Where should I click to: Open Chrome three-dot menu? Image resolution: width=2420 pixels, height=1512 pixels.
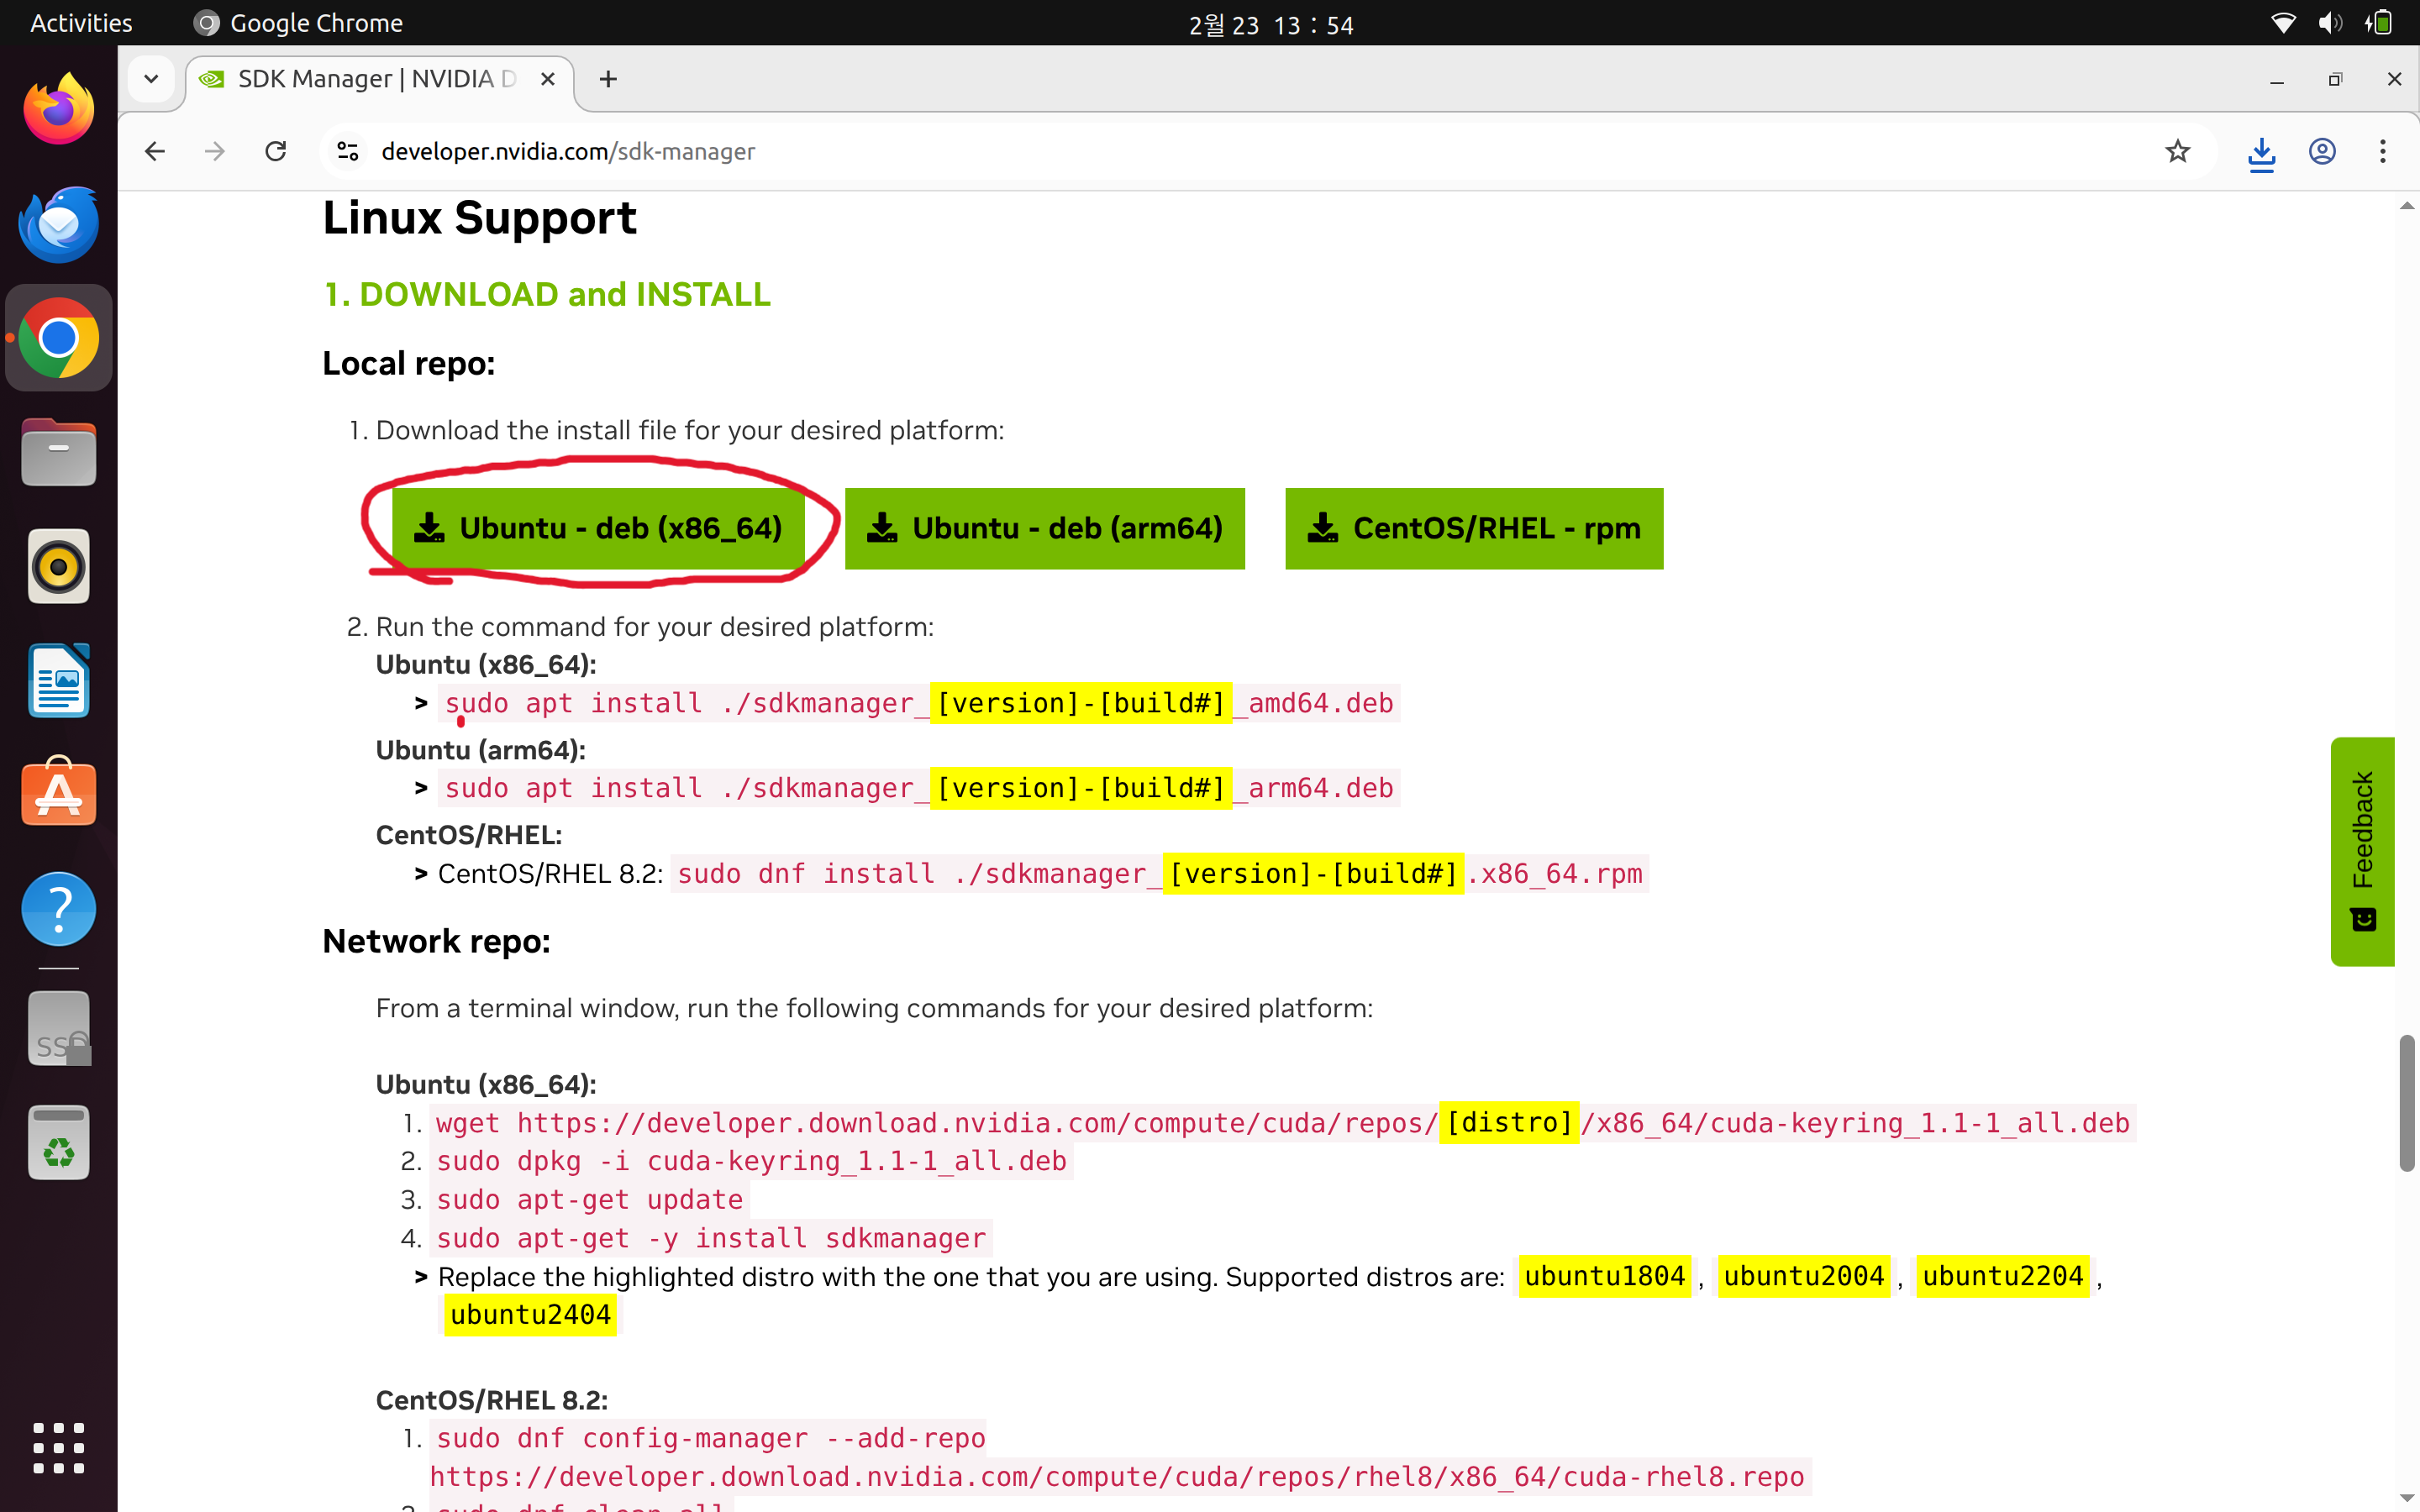(x=2383, y=152)
